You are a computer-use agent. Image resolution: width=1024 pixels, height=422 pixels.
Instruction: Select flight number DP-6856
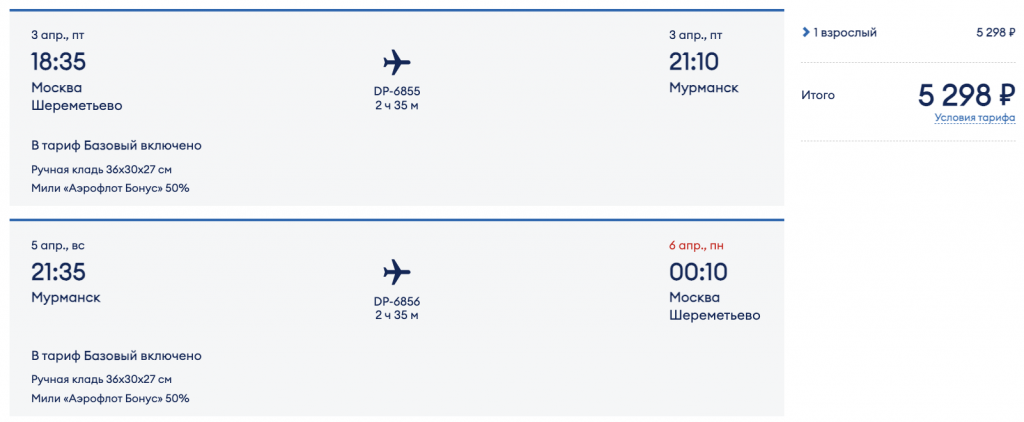click(397, 301)
